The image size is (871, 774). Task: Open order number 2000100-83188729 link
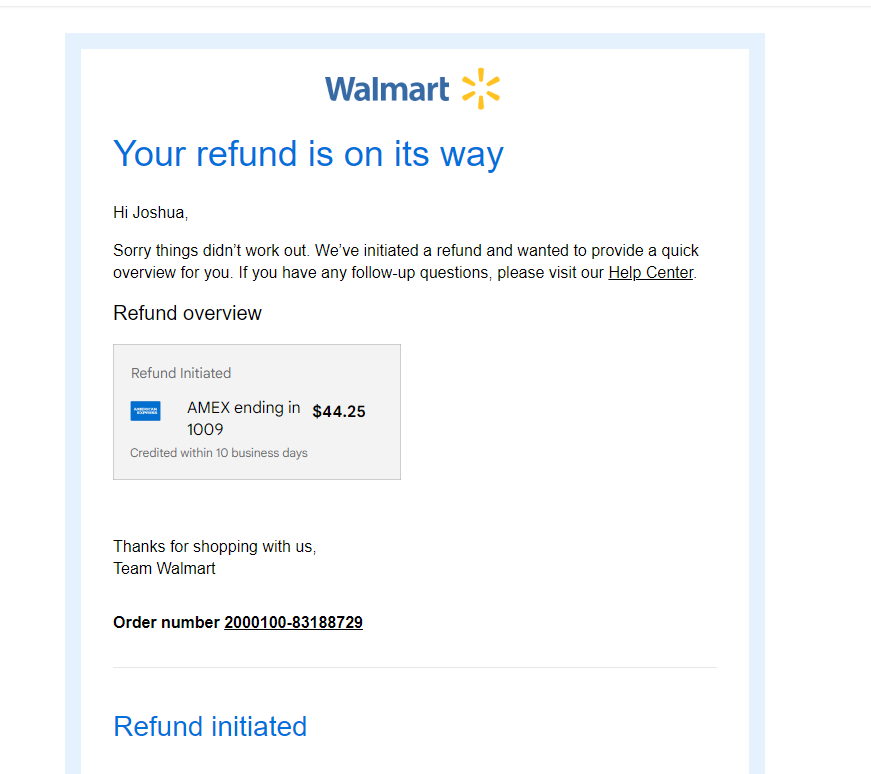click(293, 622)
